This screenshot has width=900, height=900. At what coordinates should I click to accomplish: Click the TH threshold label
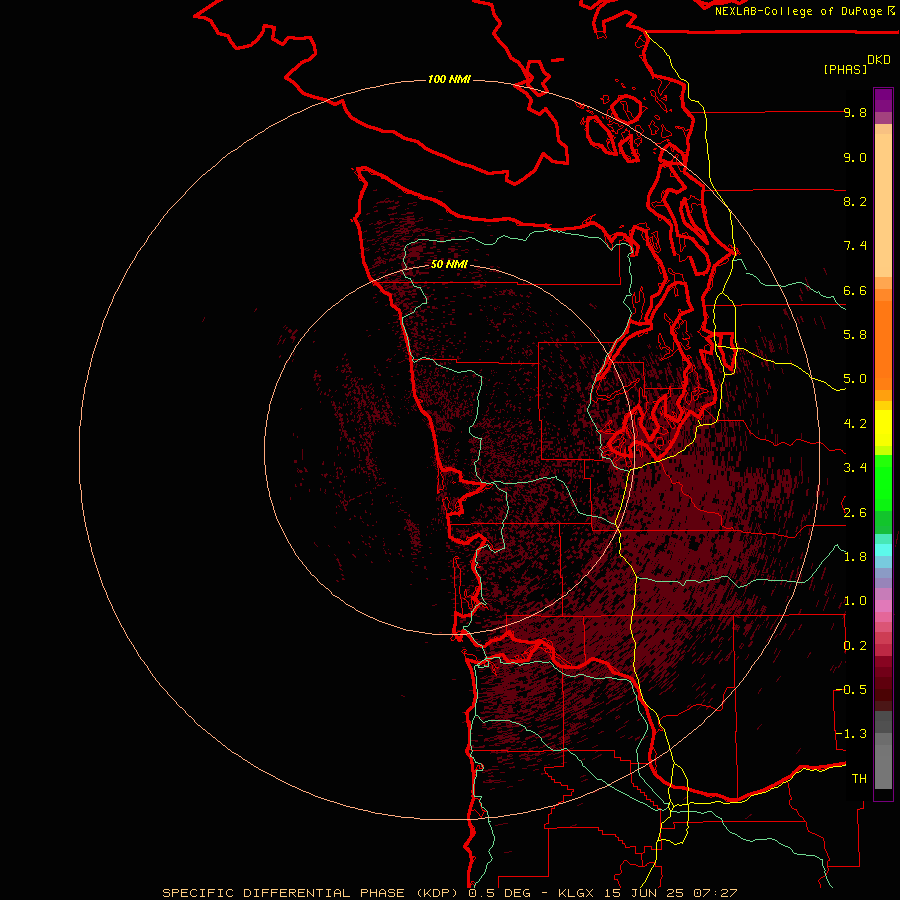point(859,779)
